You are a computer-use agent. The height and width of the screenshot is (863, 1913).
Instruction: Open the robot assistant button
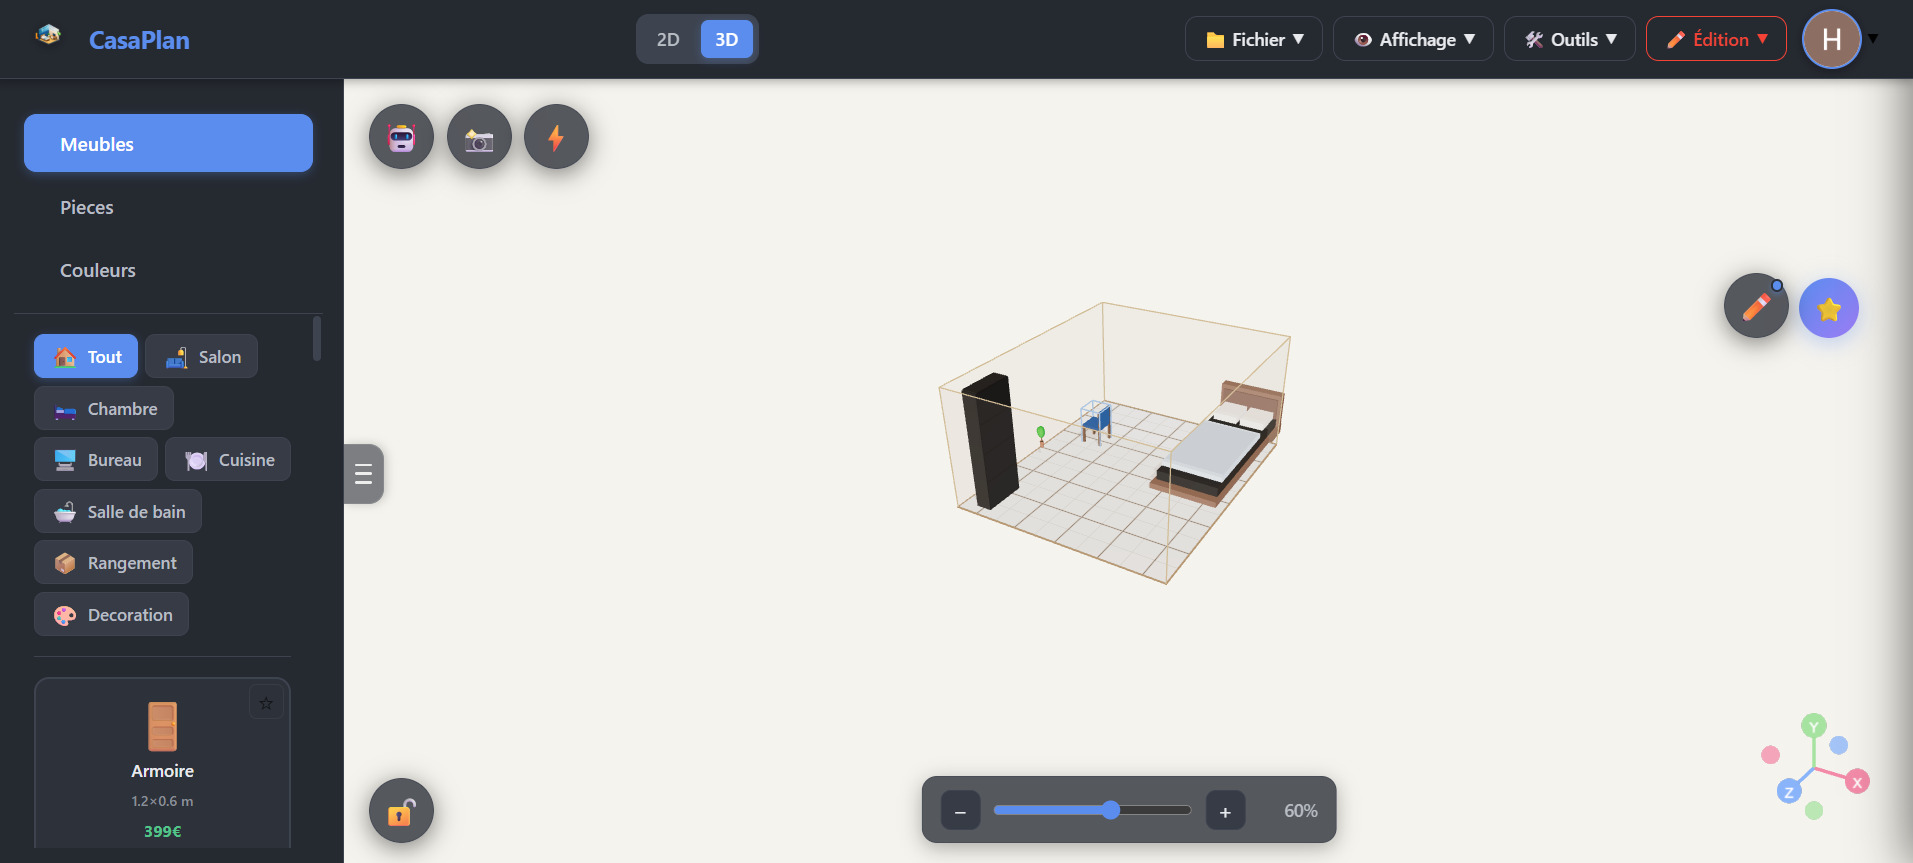coord(401,137)
